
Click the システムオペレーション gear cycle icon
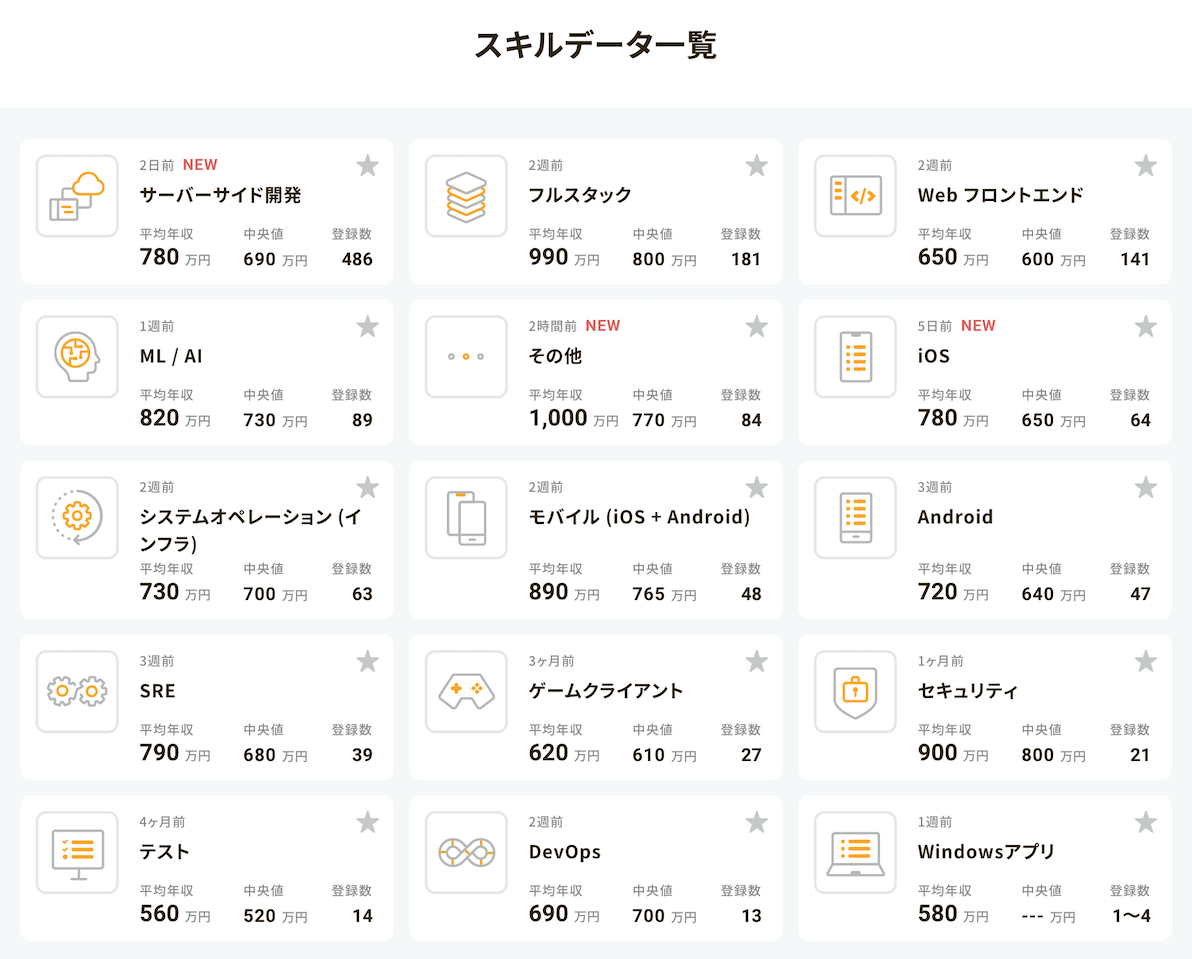(x=77, y=518)
